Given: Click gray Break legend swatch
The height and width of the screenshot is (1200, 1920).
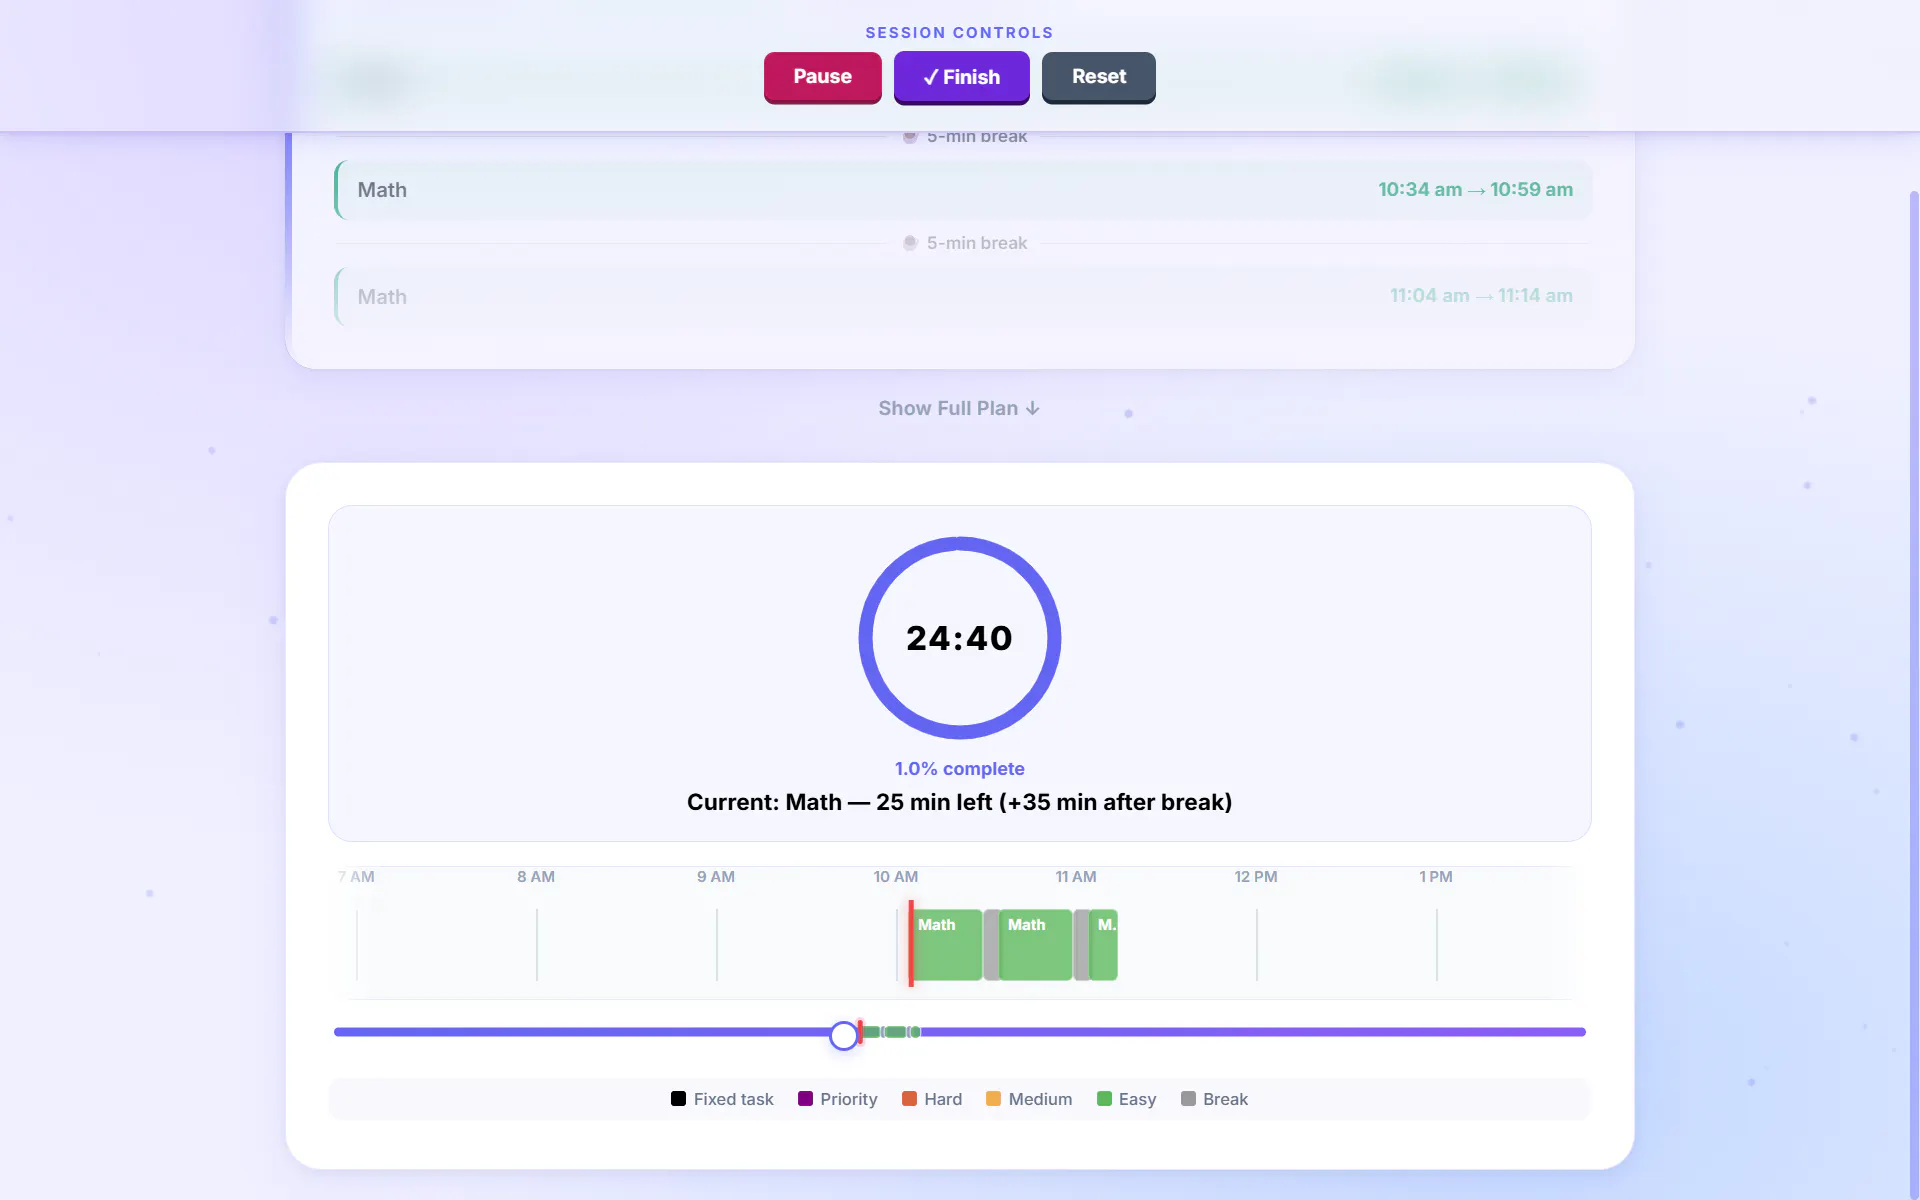Looking at the screenshot, I should pos(1188,1099).
